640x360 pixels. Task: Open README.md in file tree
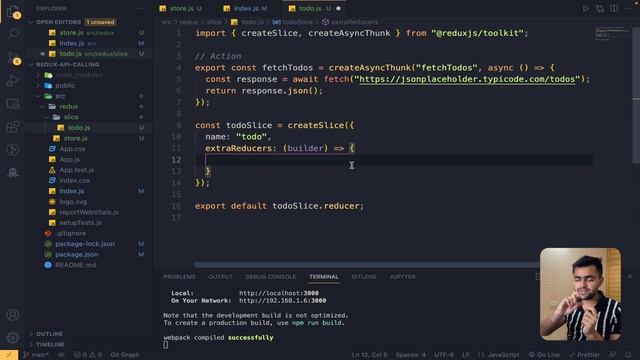point(76,265)
